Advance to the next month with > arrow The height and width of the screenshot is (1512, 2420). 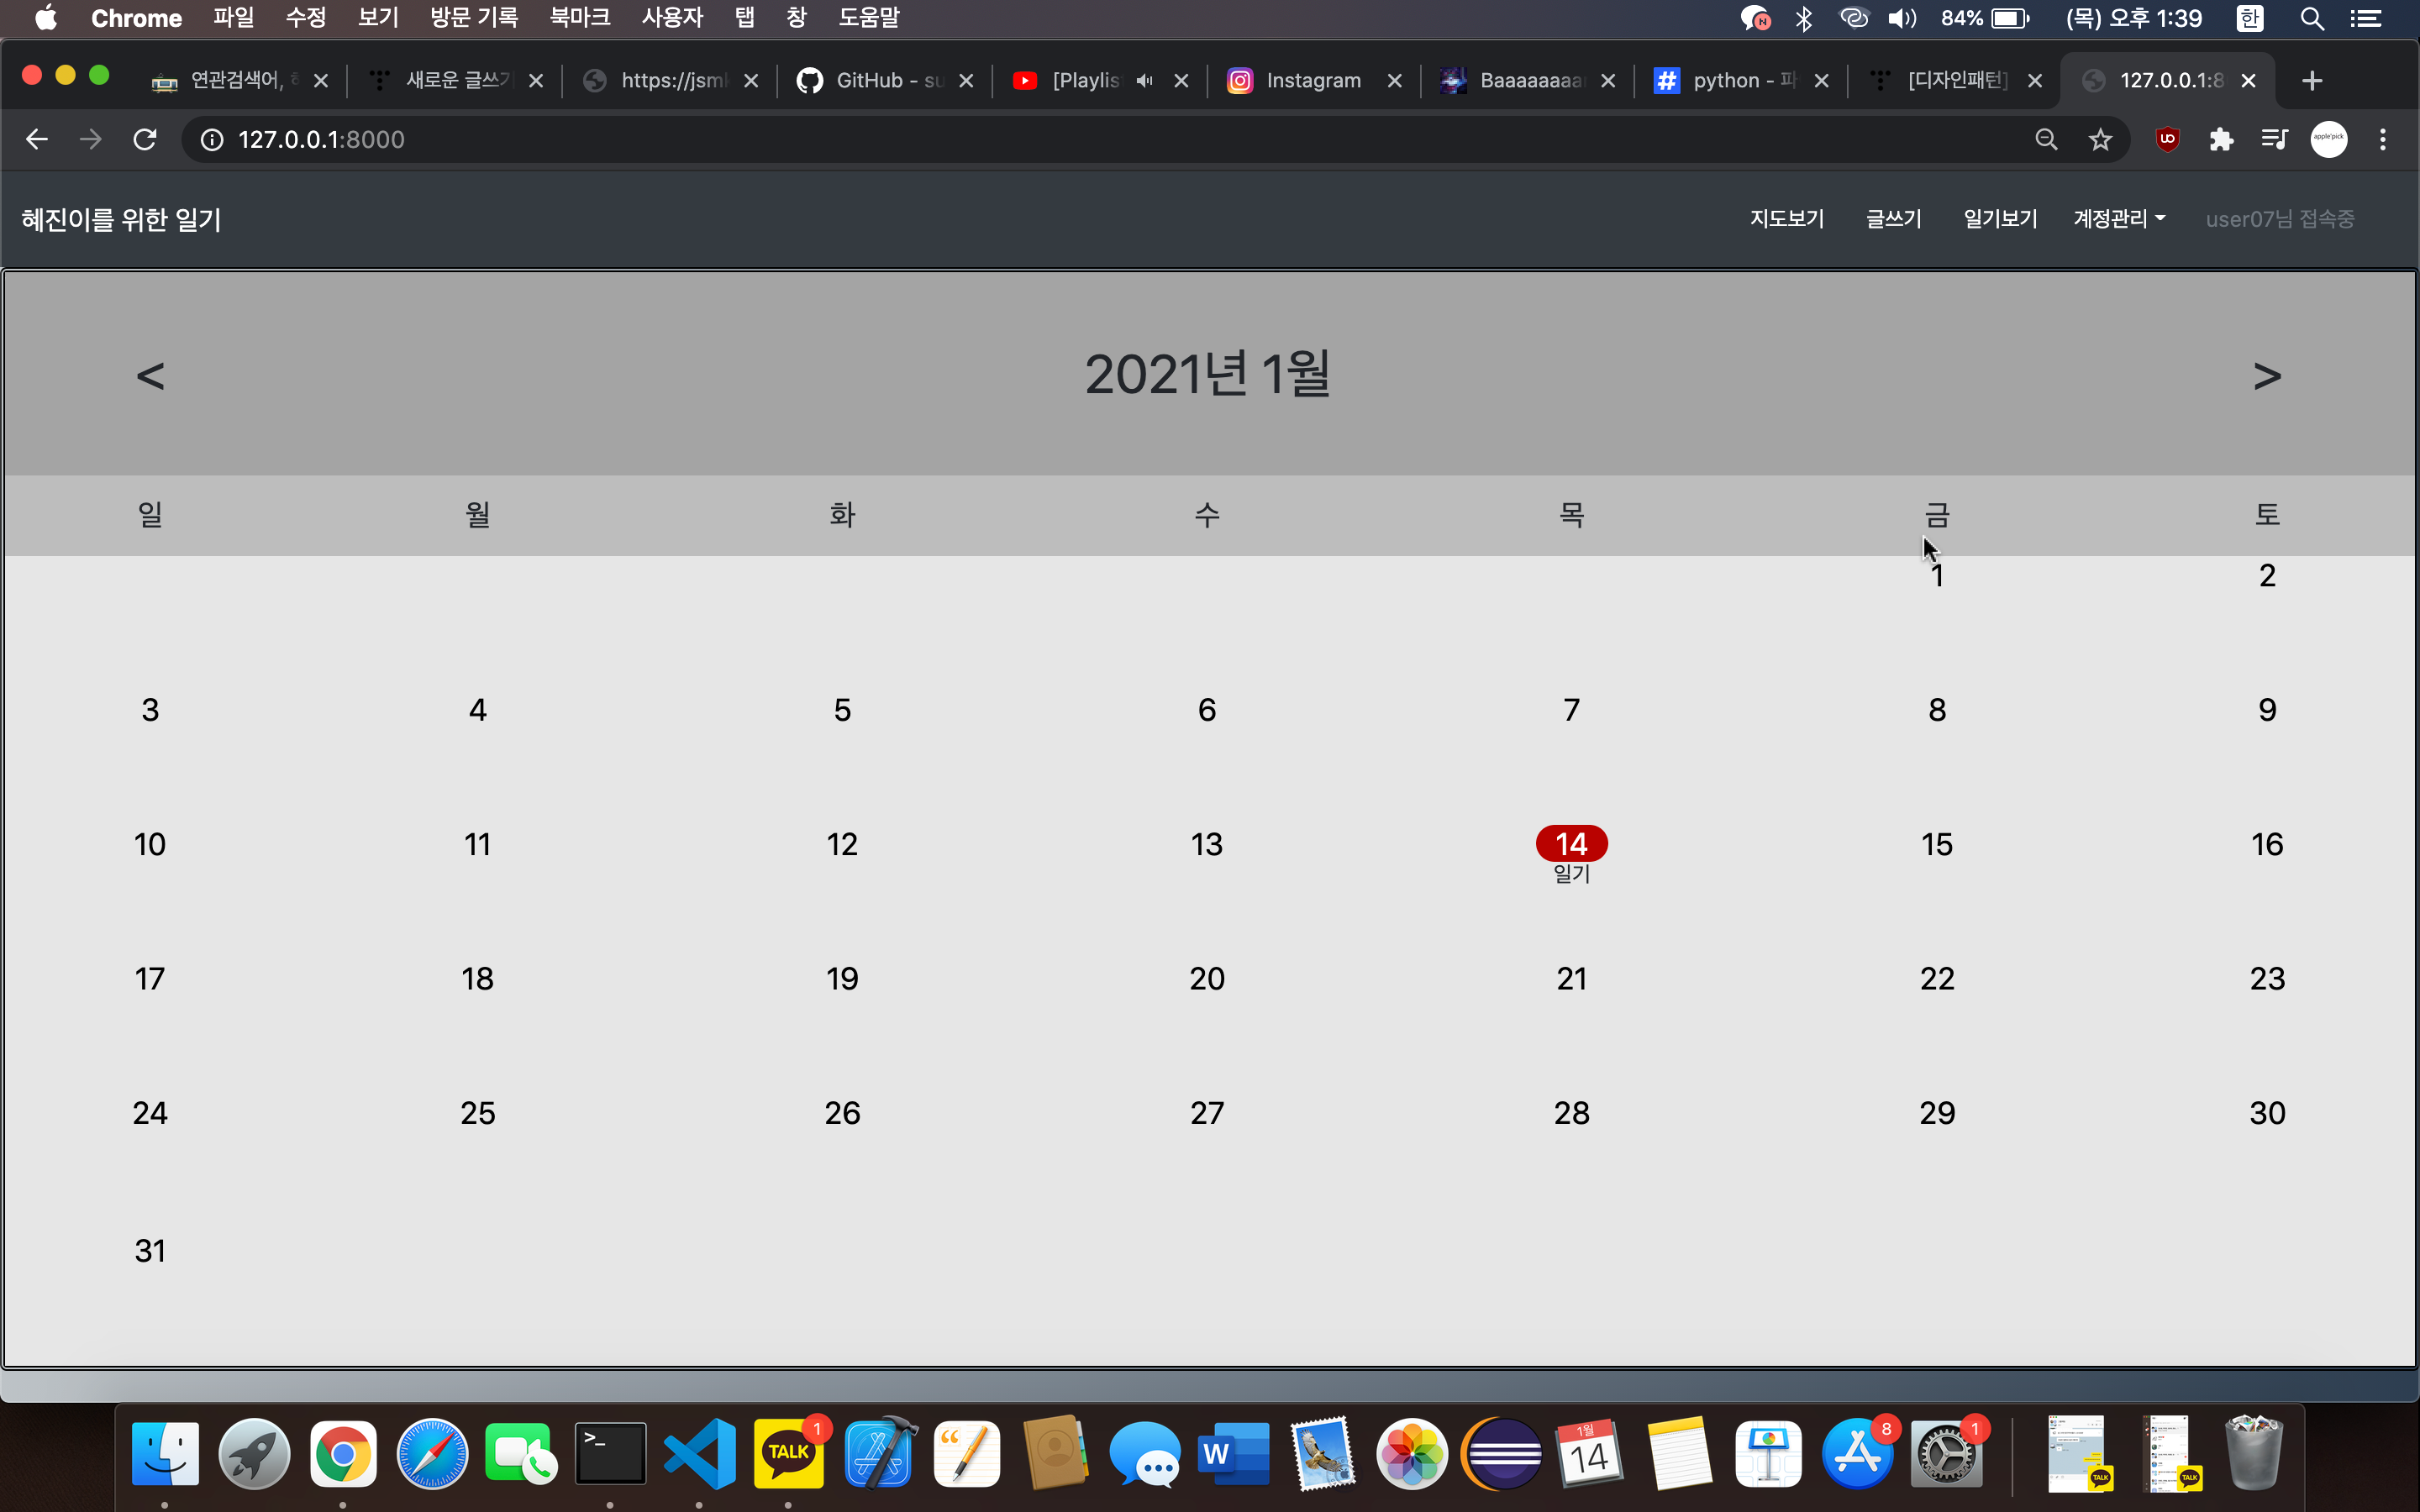(2267, 376)
